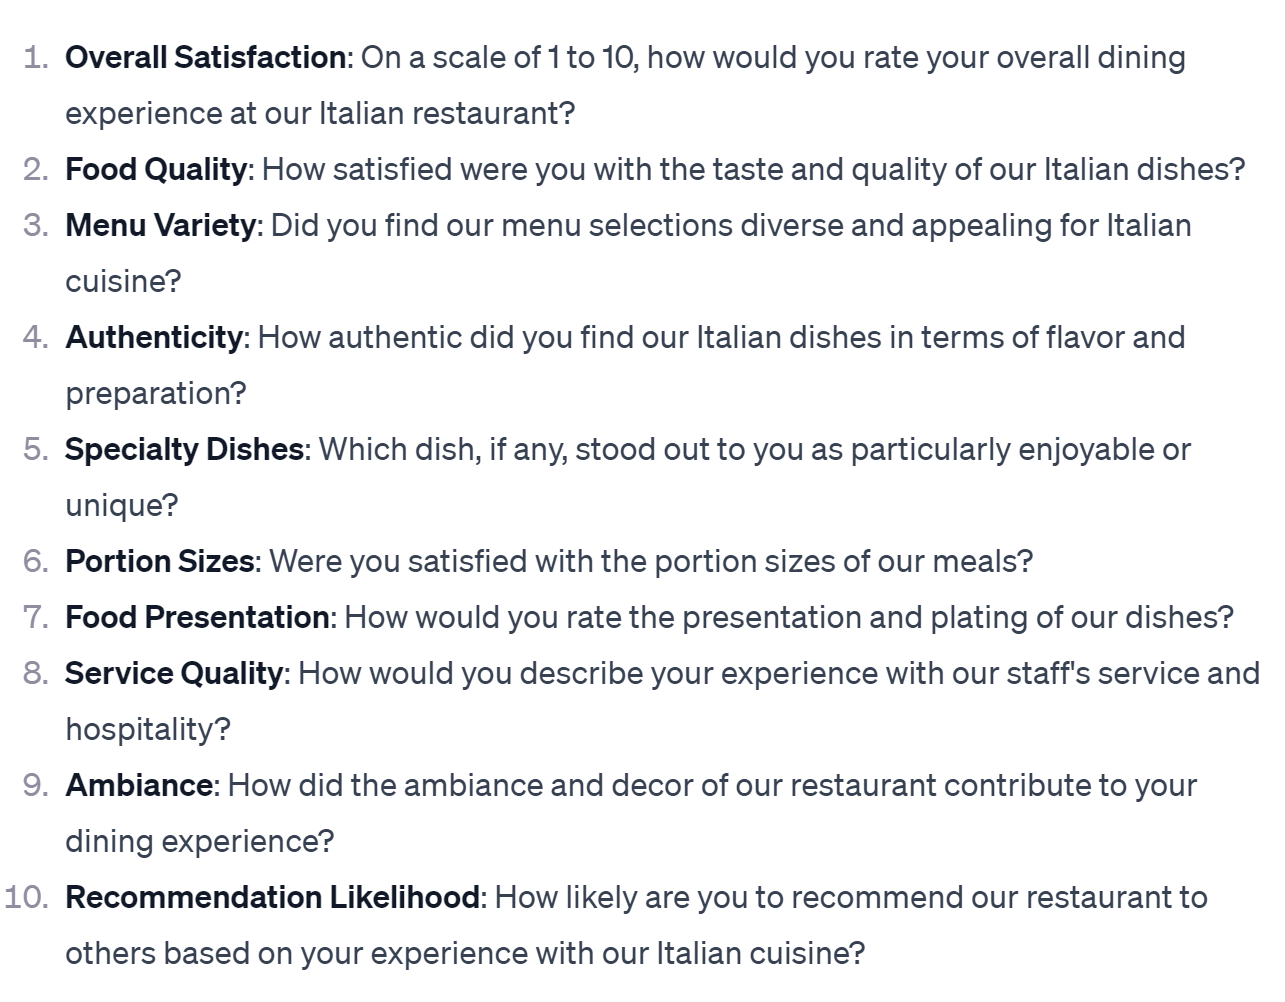Click "dining experience?" in the Ambiance item

[199, 842]
